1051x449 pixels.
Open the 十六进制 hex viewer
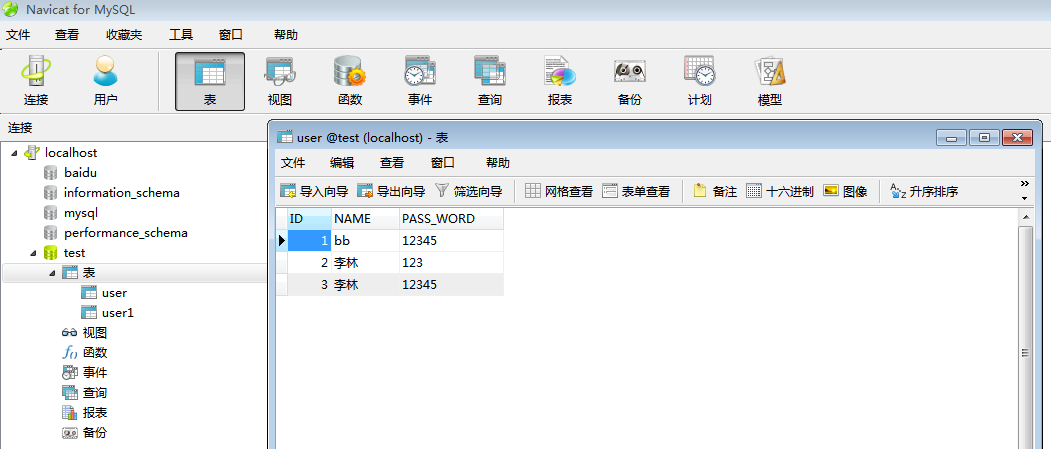[x=780, y=191]
